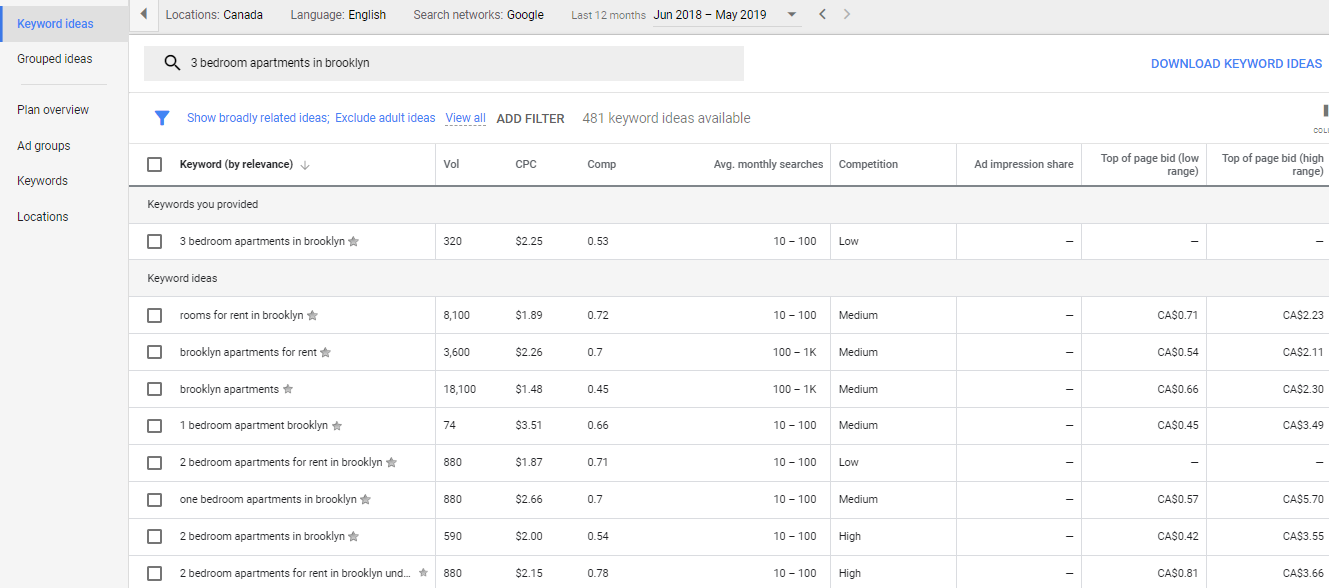Sort by CPC column header
This screenshot has width=1329, height=588.
point(526,164)
